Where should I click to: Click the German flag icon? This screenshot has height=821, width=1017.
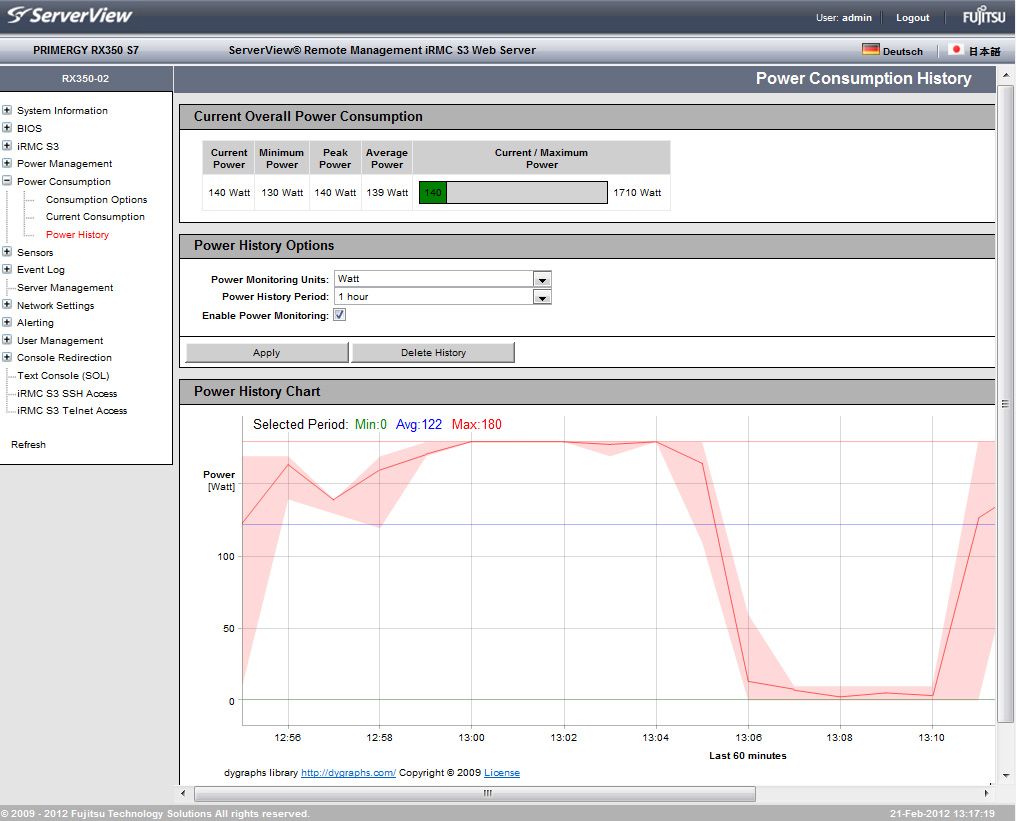tap(870, 49)
